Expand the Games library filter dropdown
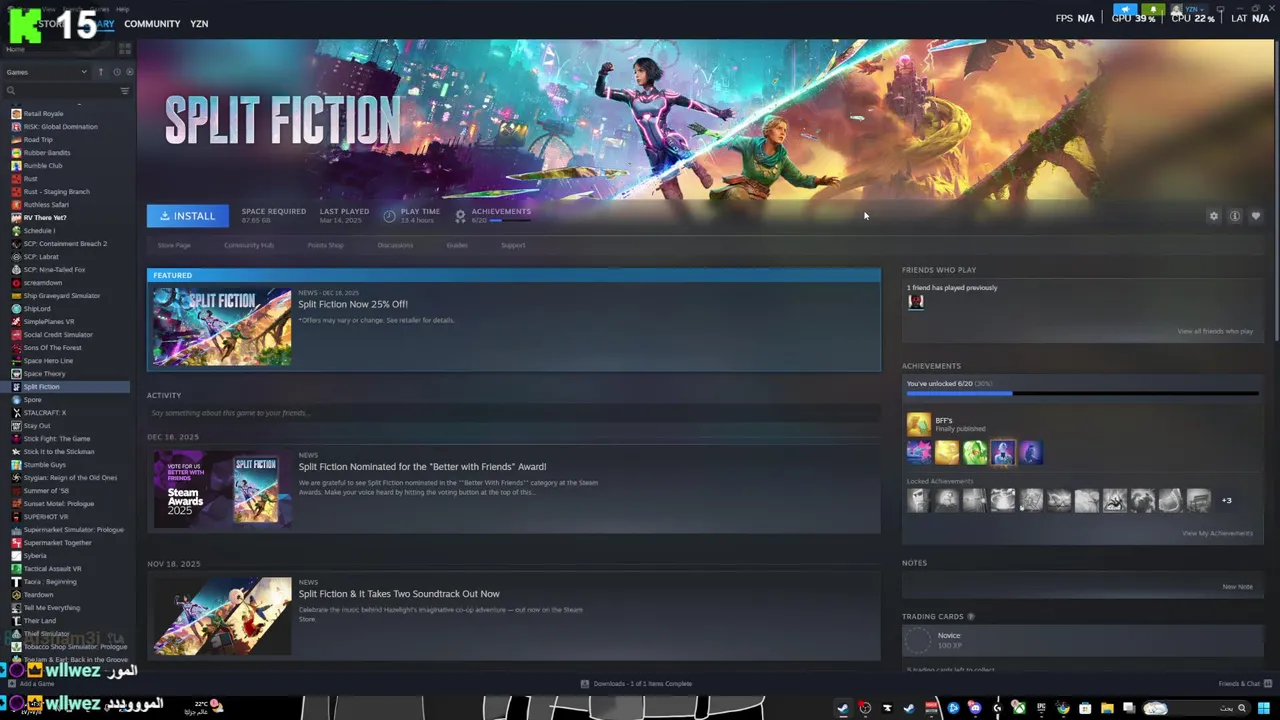This screenshot has width=1280, height=720. 46,72
